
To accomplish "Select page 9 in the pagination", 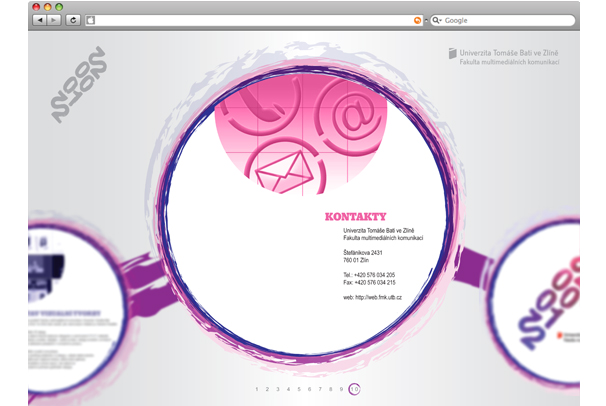I will point(341,388).
